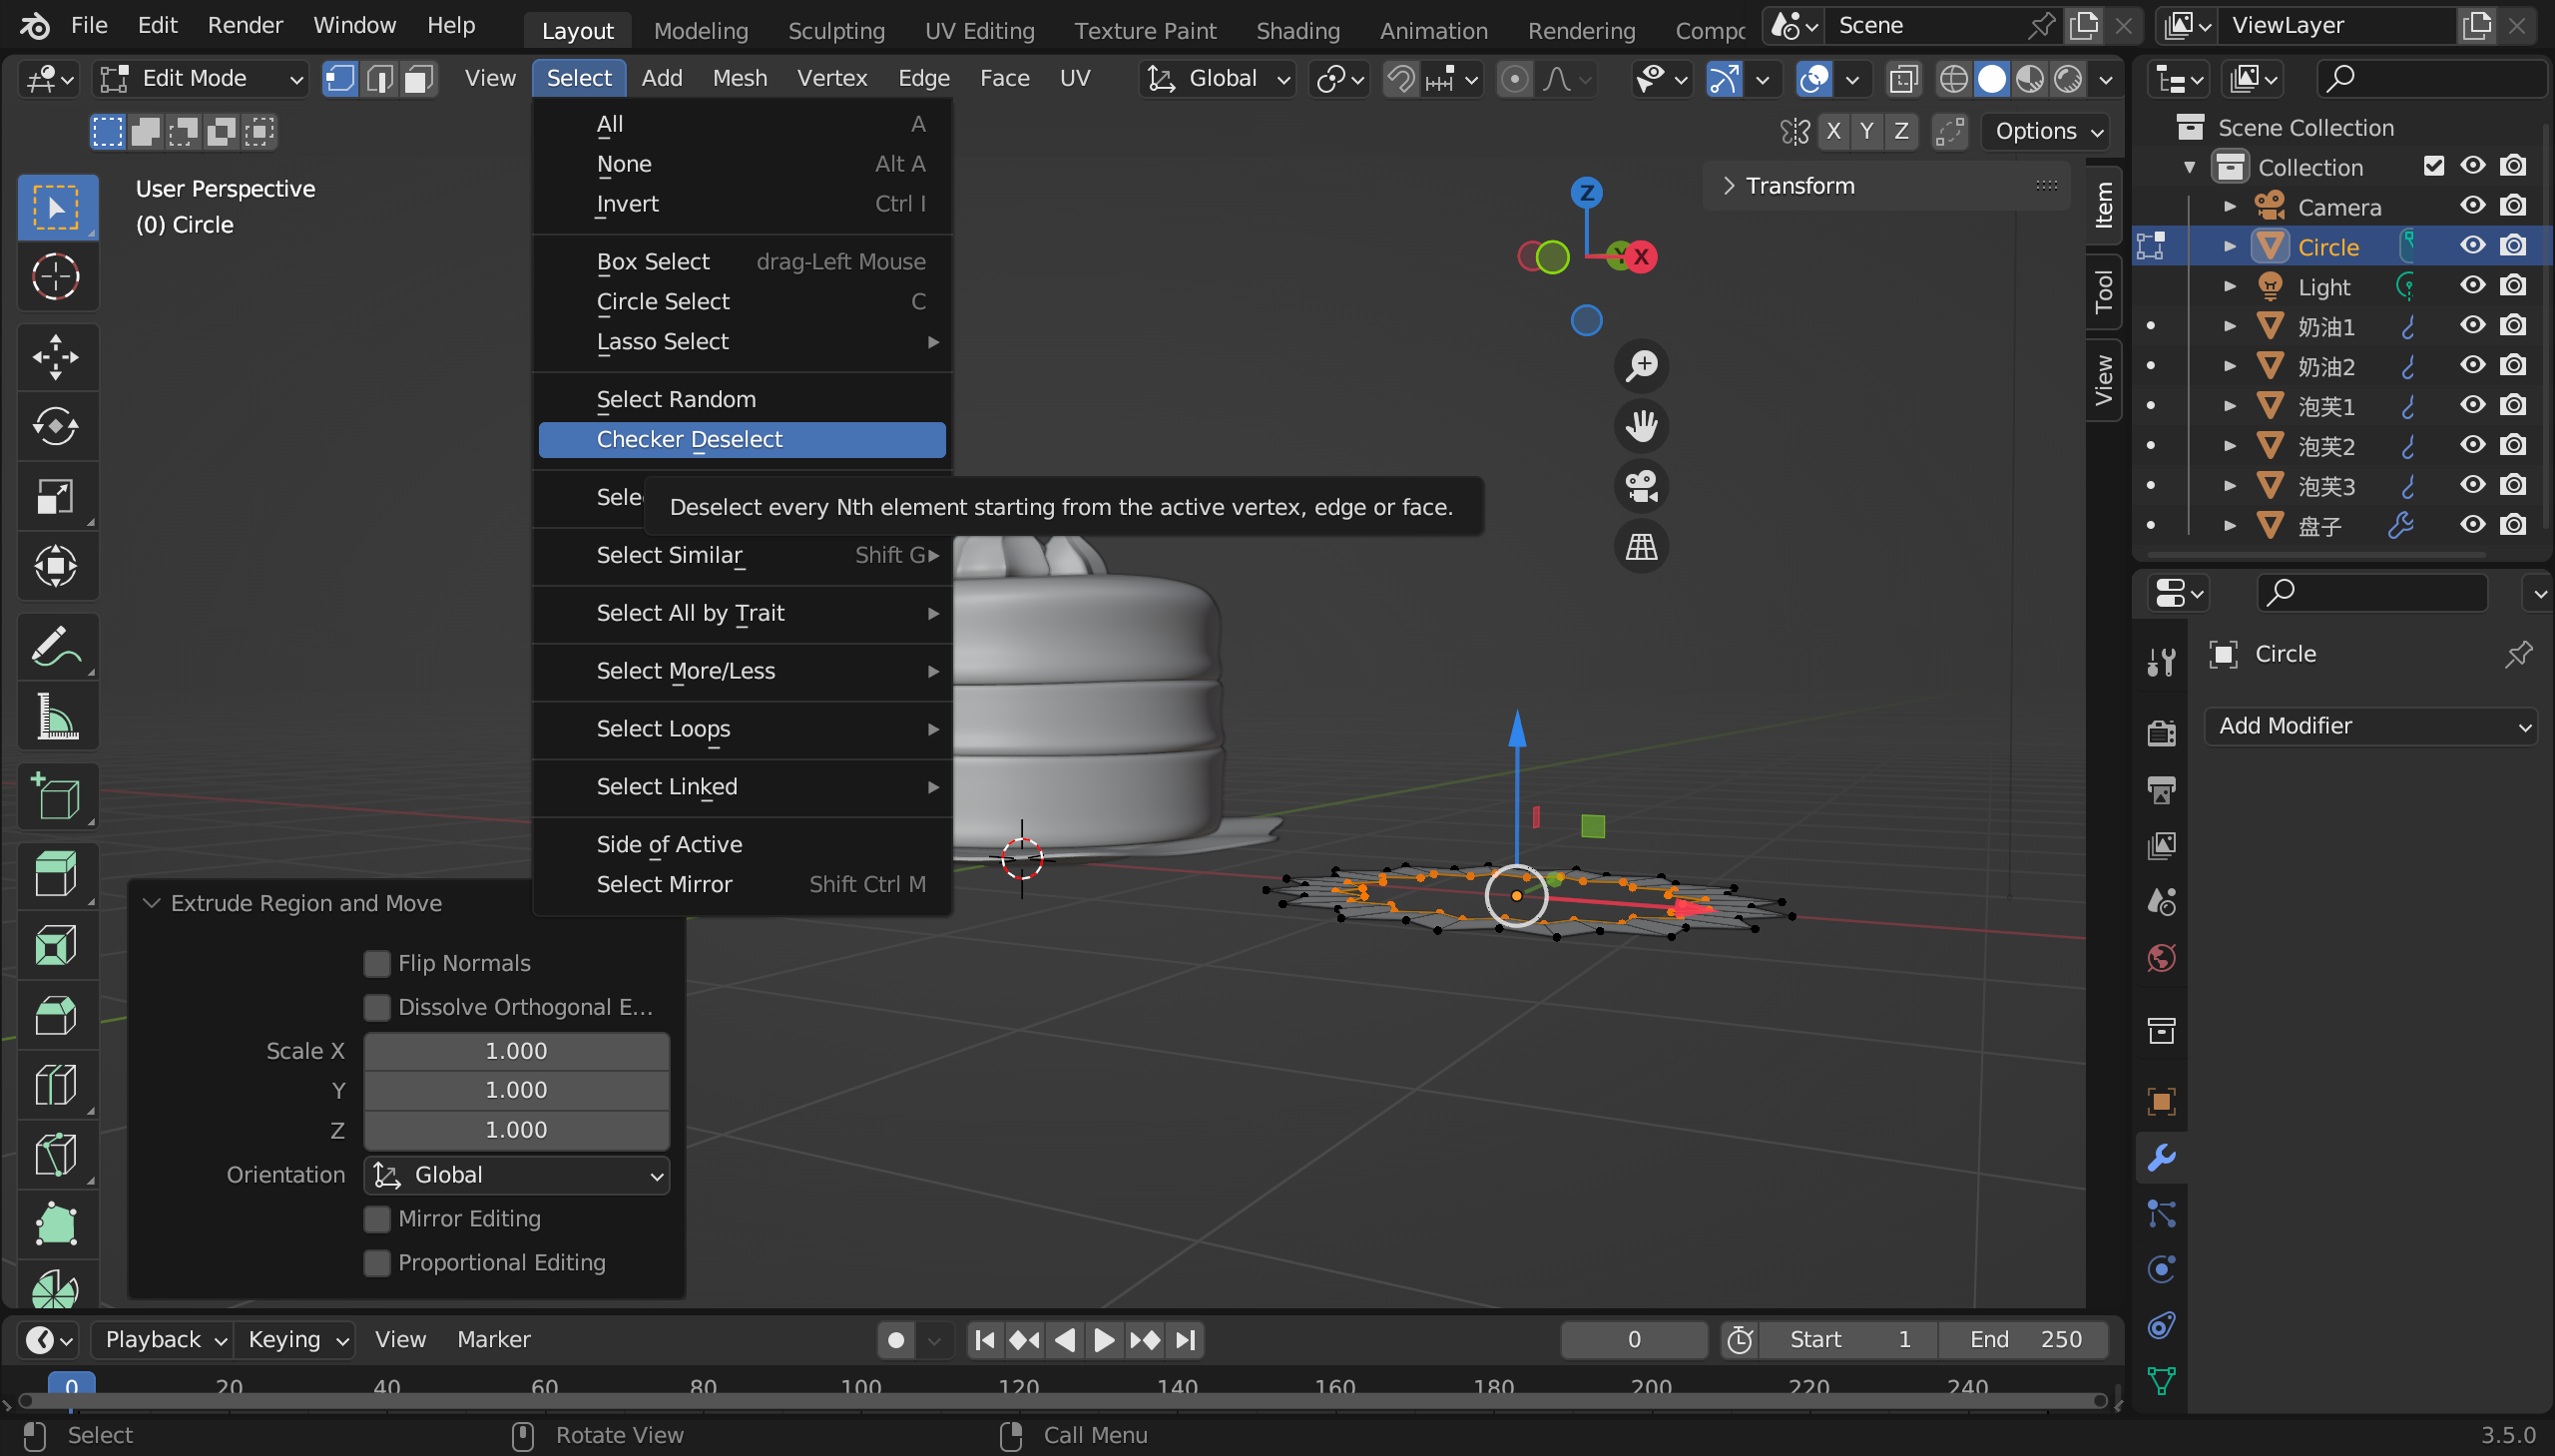Hide the 盘子 object in viewport
2555x1456 pixels.
click(2473, 525)
